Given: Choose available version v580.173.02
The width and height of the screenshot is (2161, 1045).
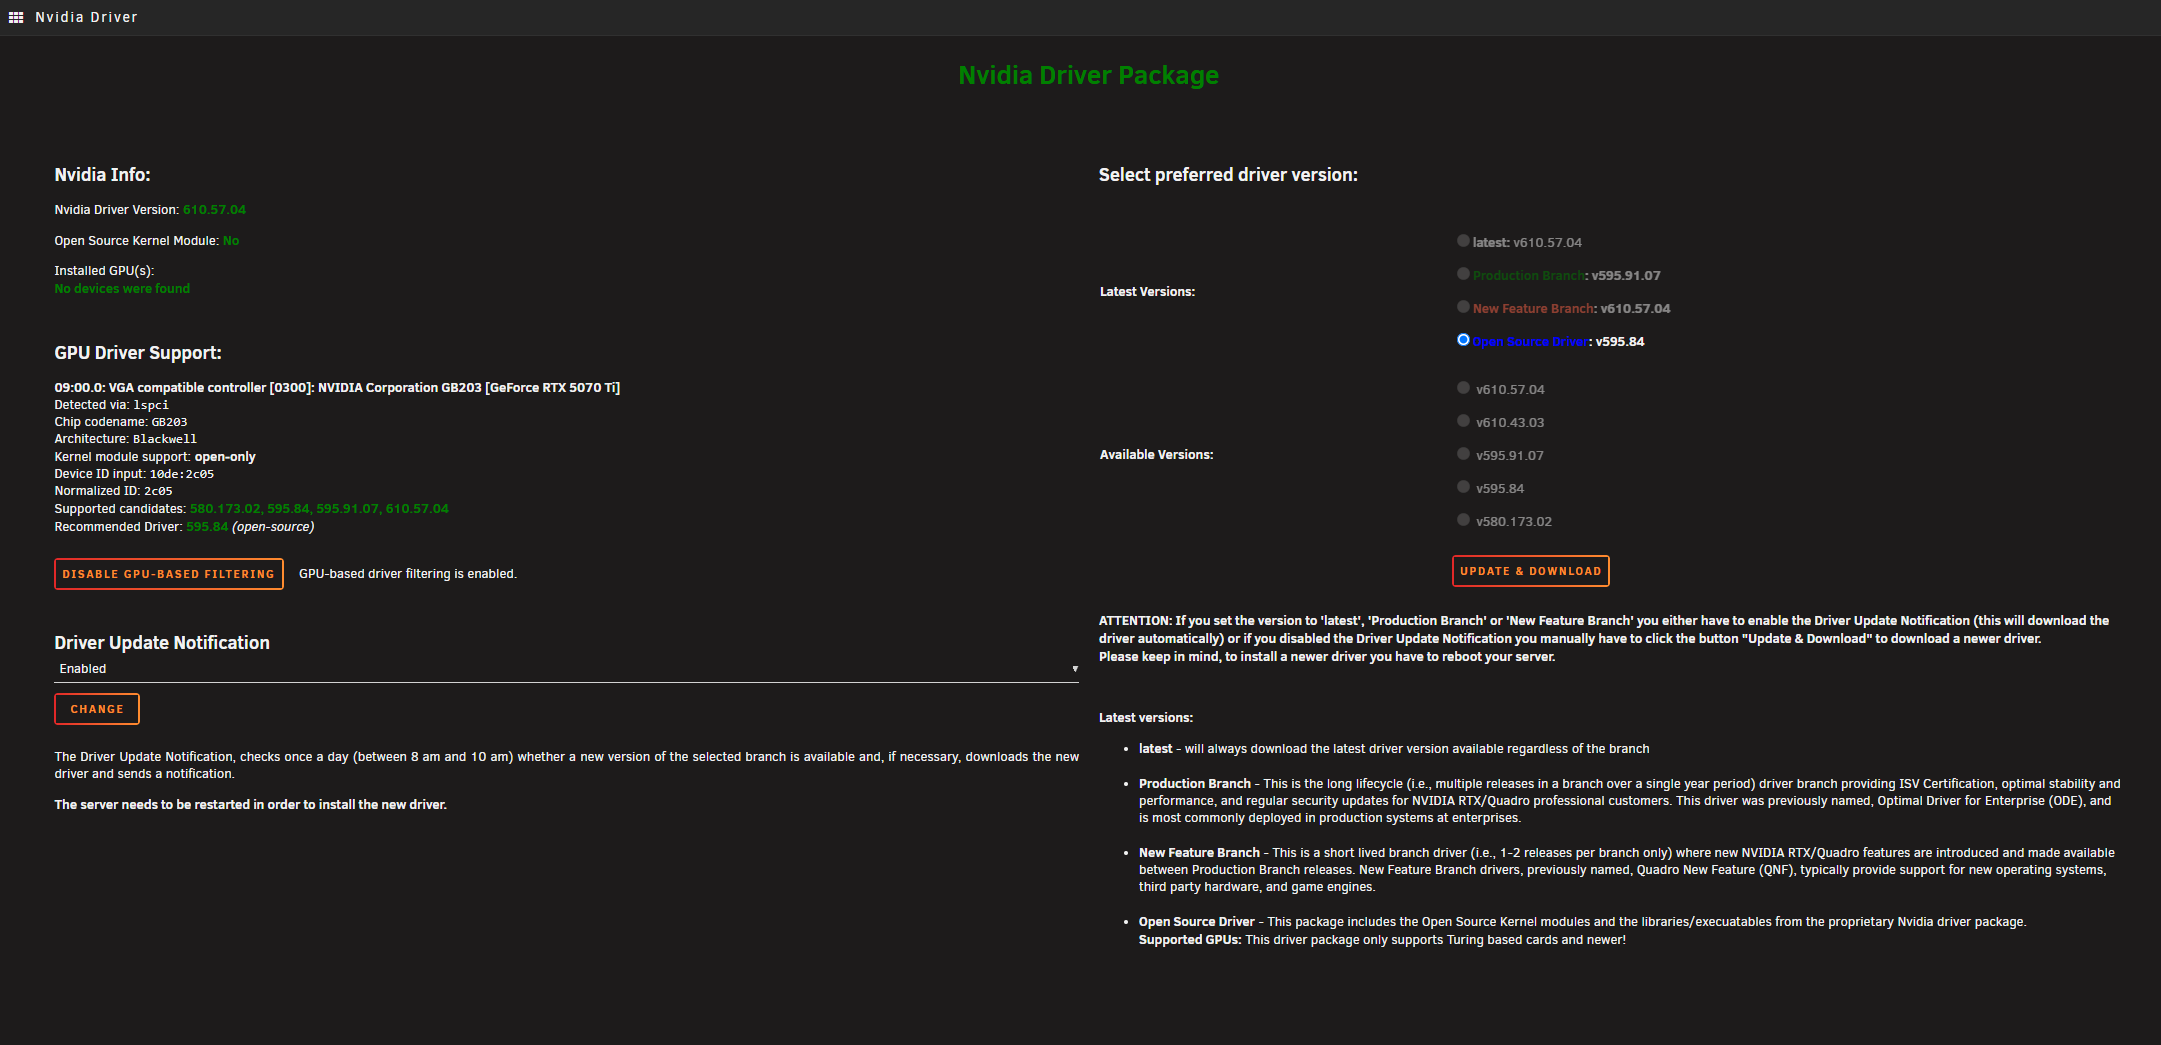Looking at the screenshot, I should click(1463, 520).
